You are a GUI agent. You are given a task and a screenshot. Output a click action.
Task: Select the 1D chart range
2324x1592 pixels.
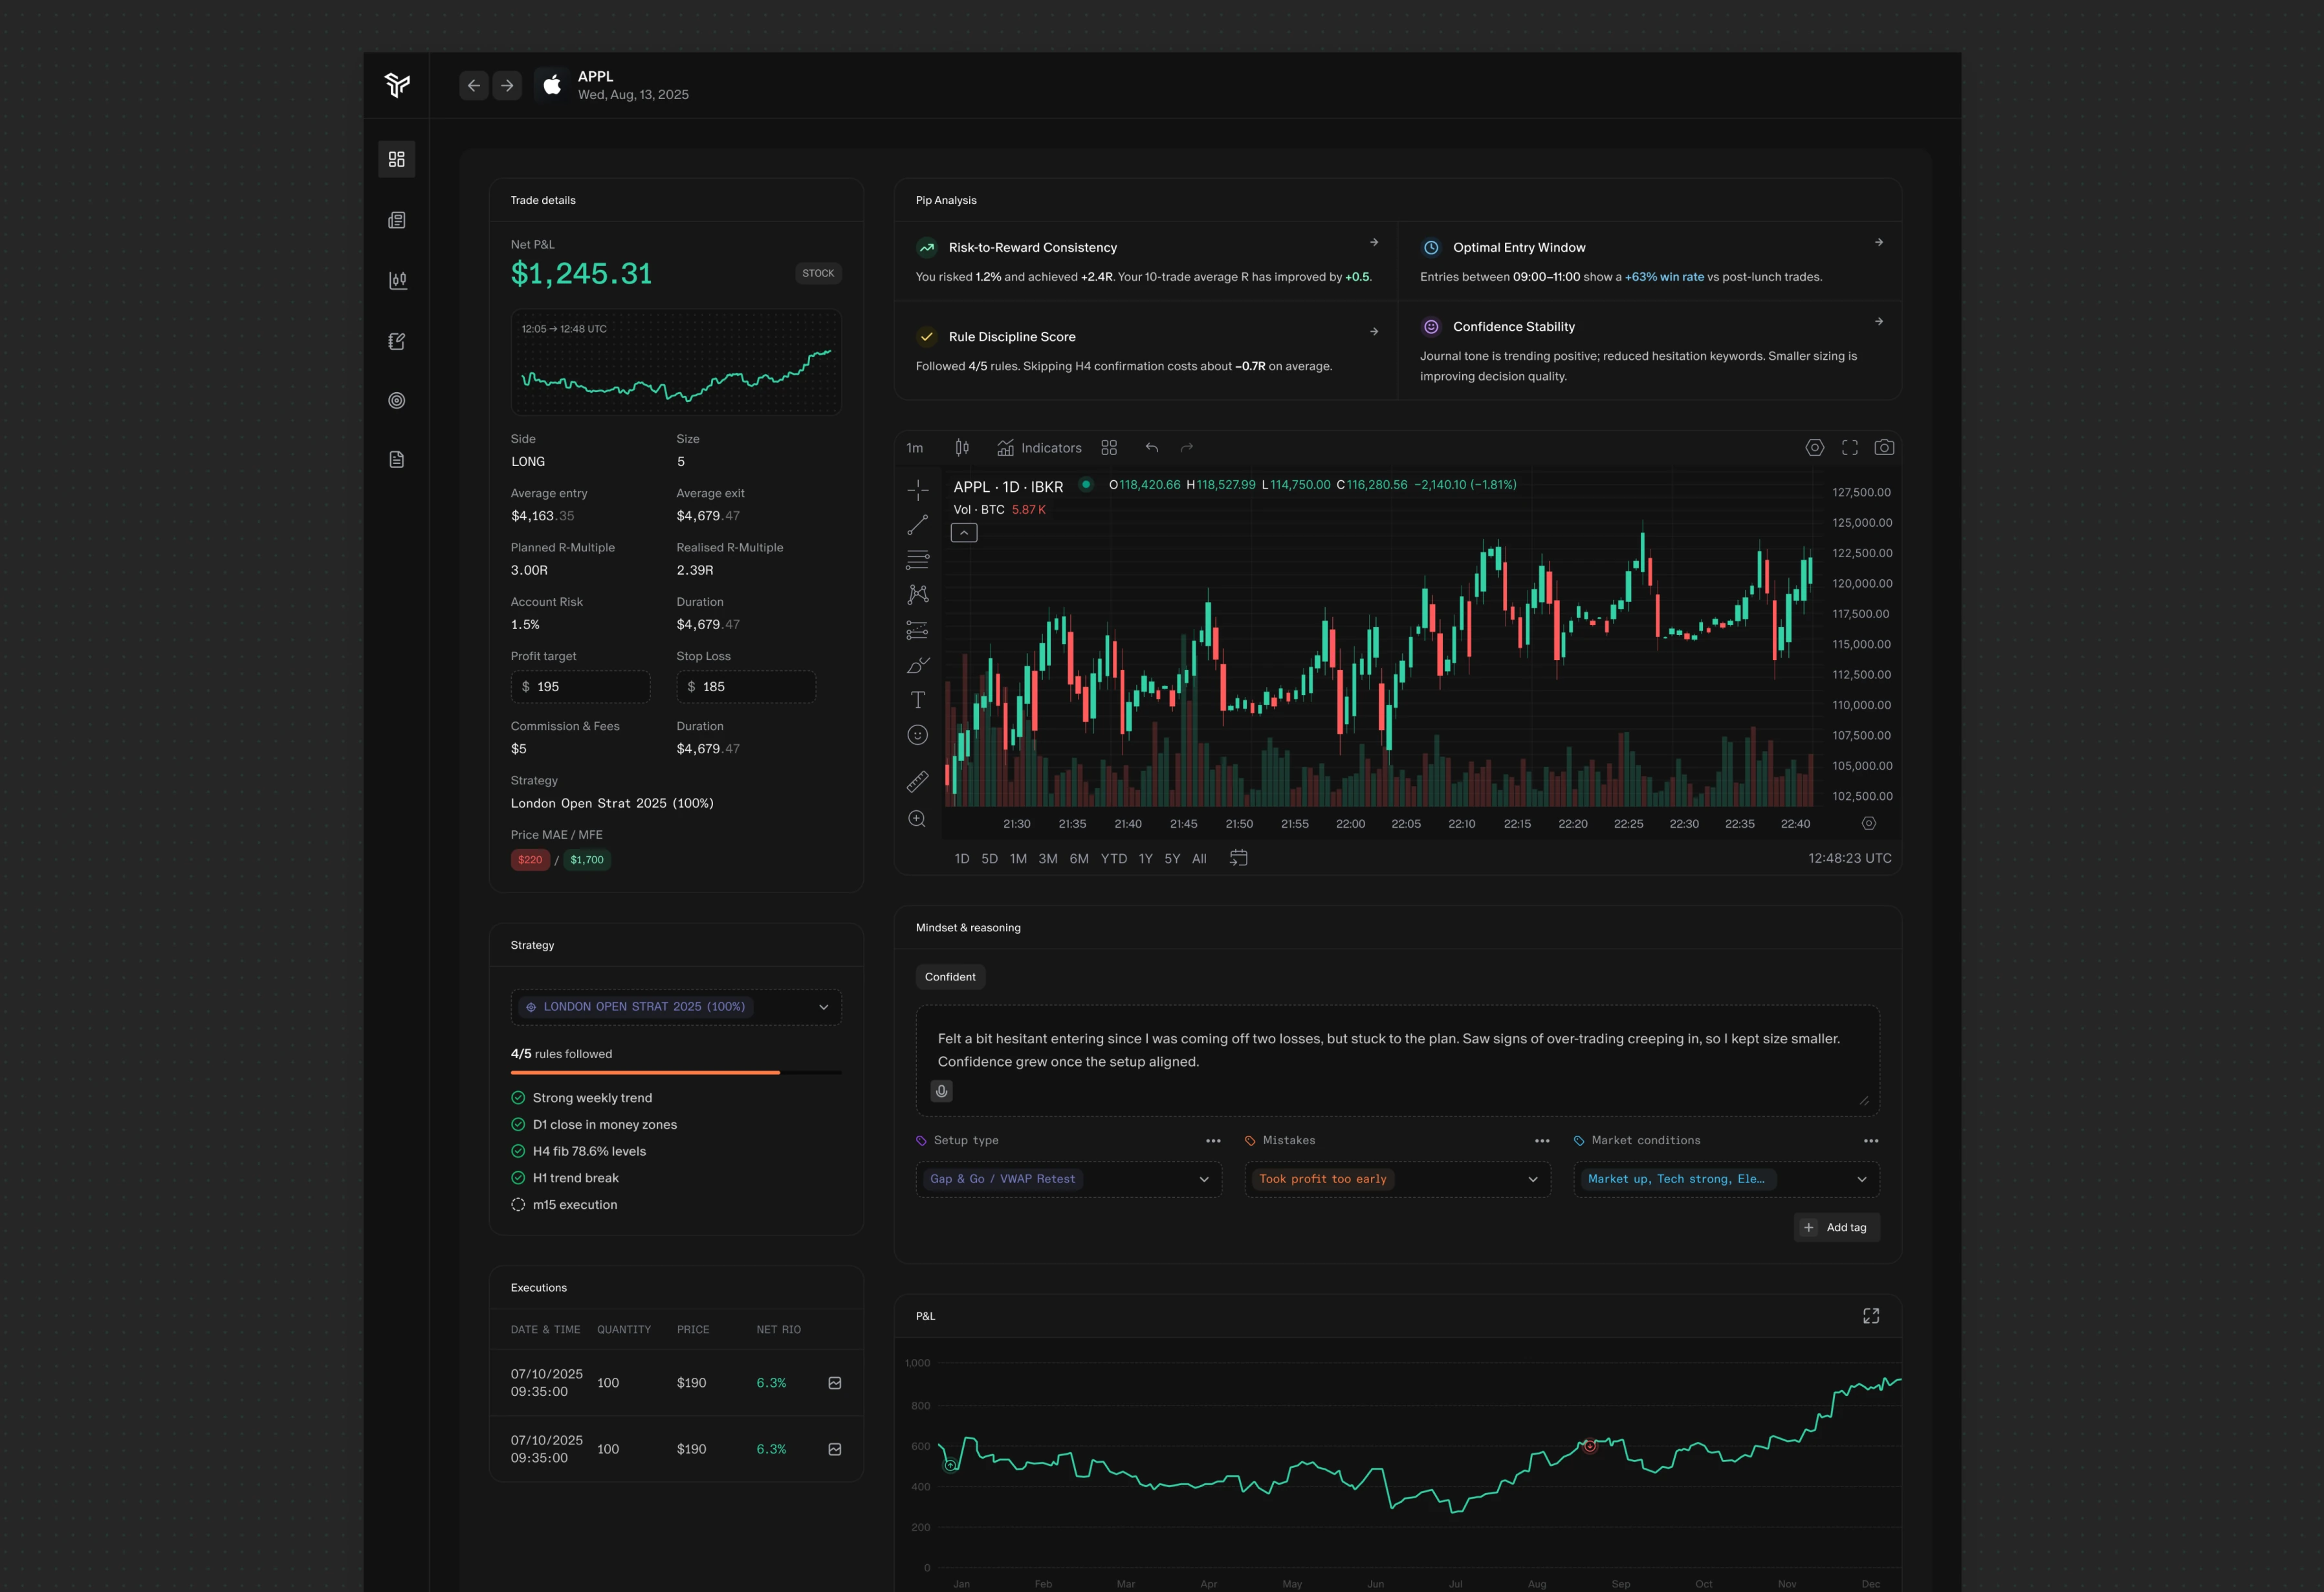[x=962, y=859]
